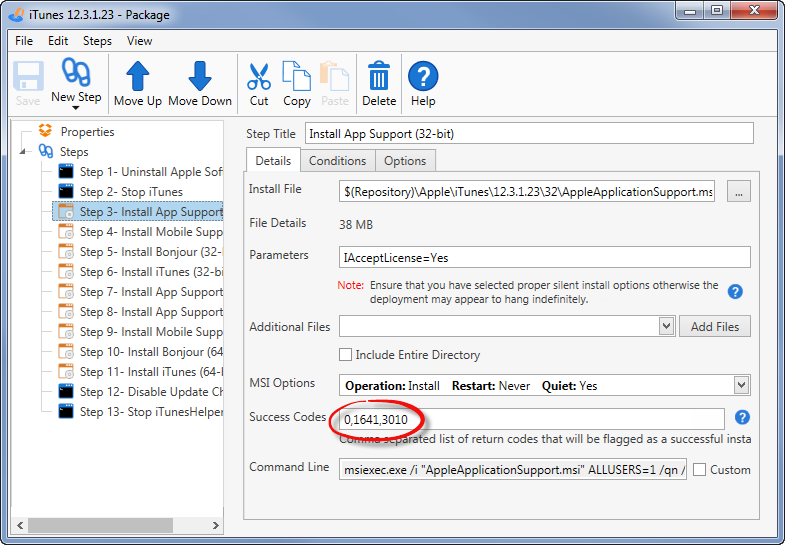Select the Details tab
785x545 pixels.
[273, 160]
